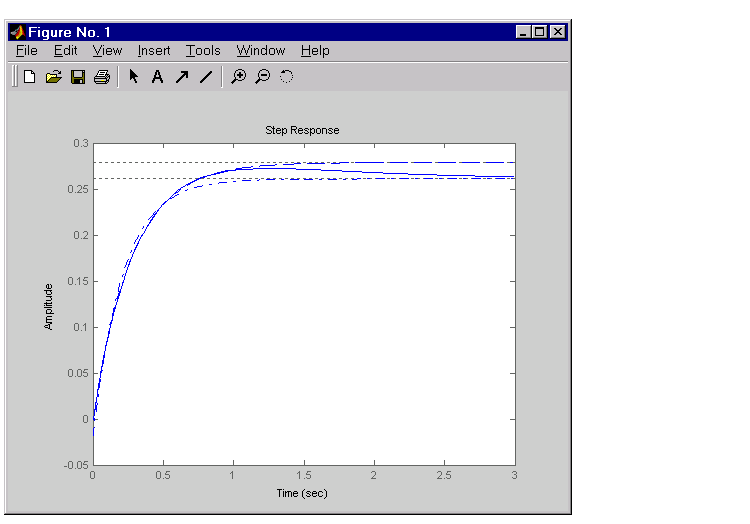
Task: Print the figure with the printer icon
Action: click(x=101, y=77)
